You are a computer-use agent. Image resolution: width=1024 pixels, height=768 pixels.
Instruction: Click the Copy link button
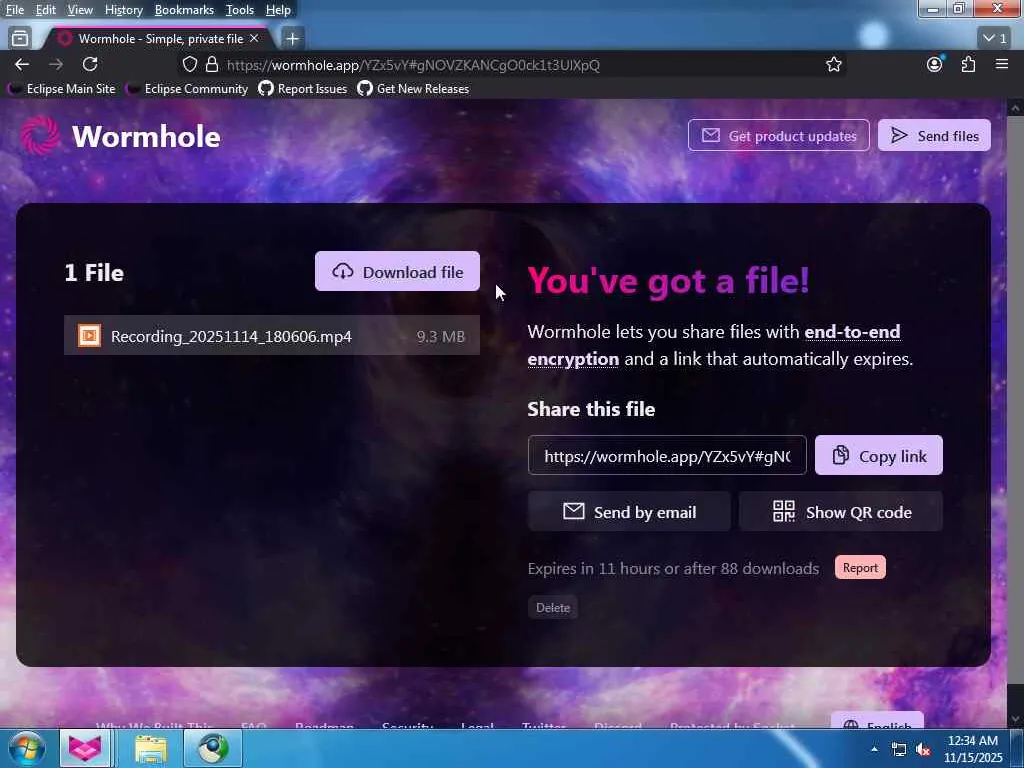pyautogui.click(x=878, y=455)
